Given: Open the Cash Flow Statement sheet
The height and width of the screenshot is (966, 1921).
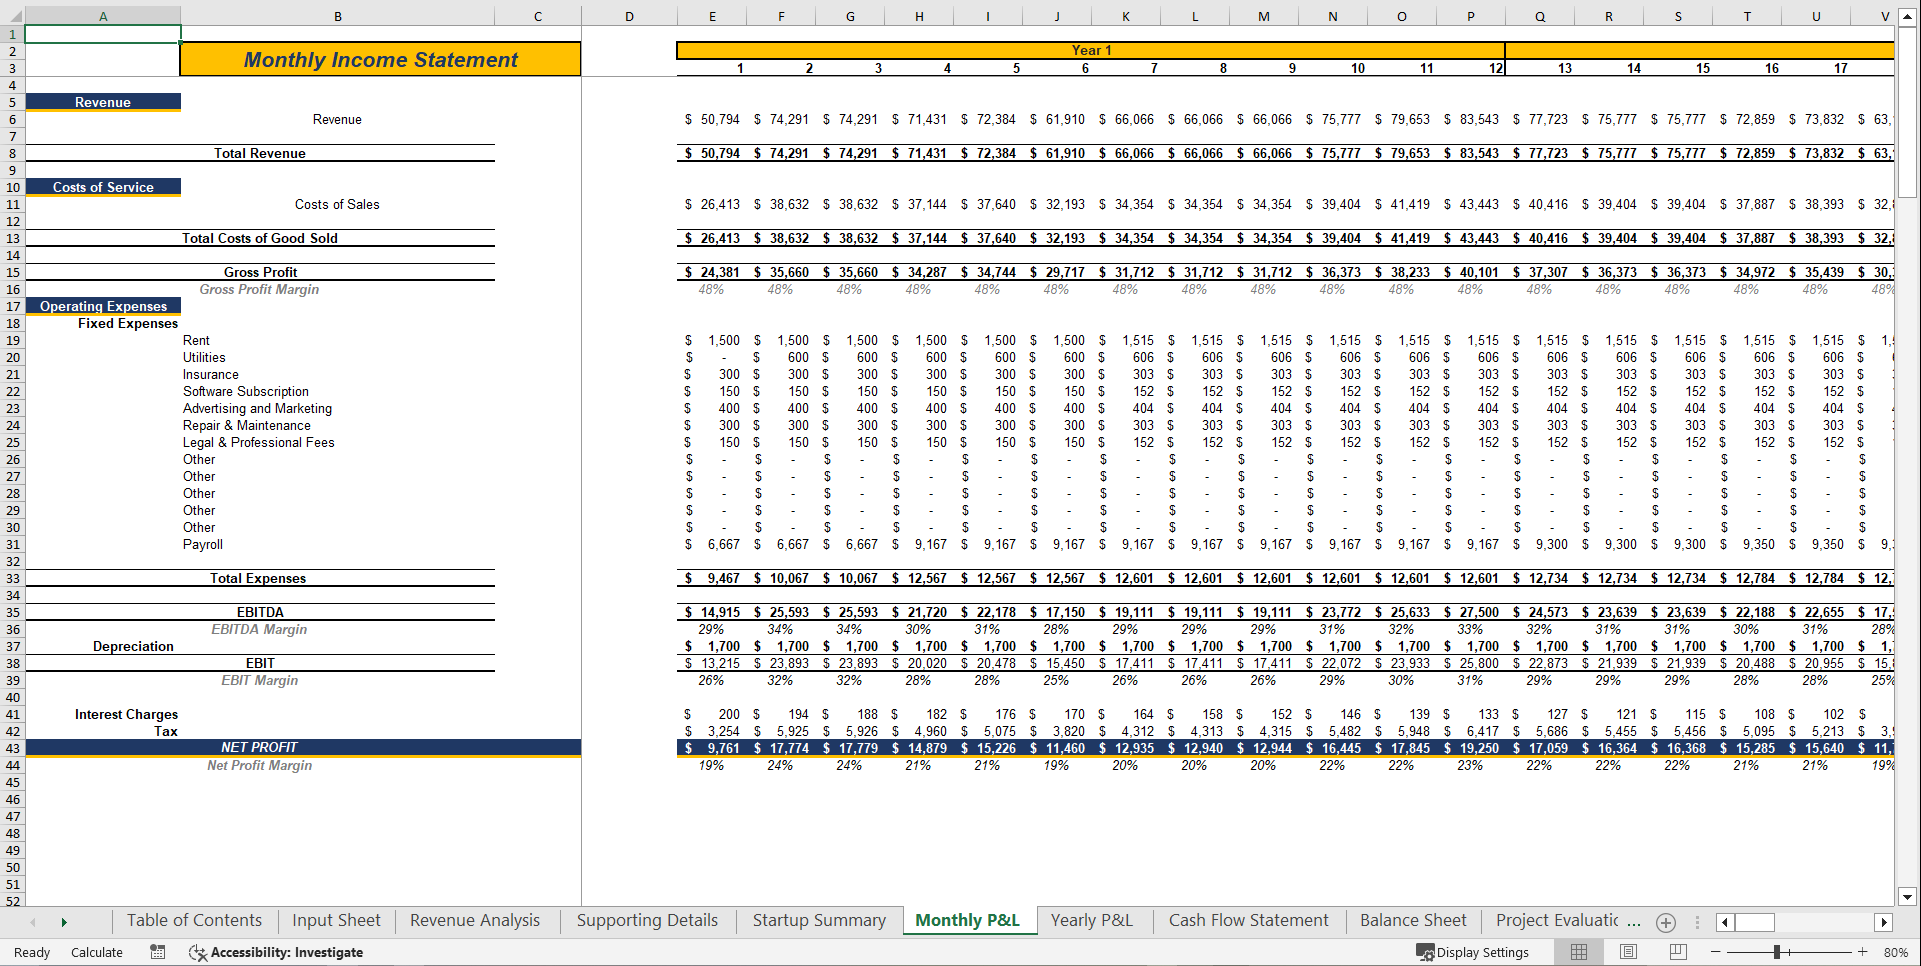Looking at the screenshot, I should click(x=1248, y=920).
